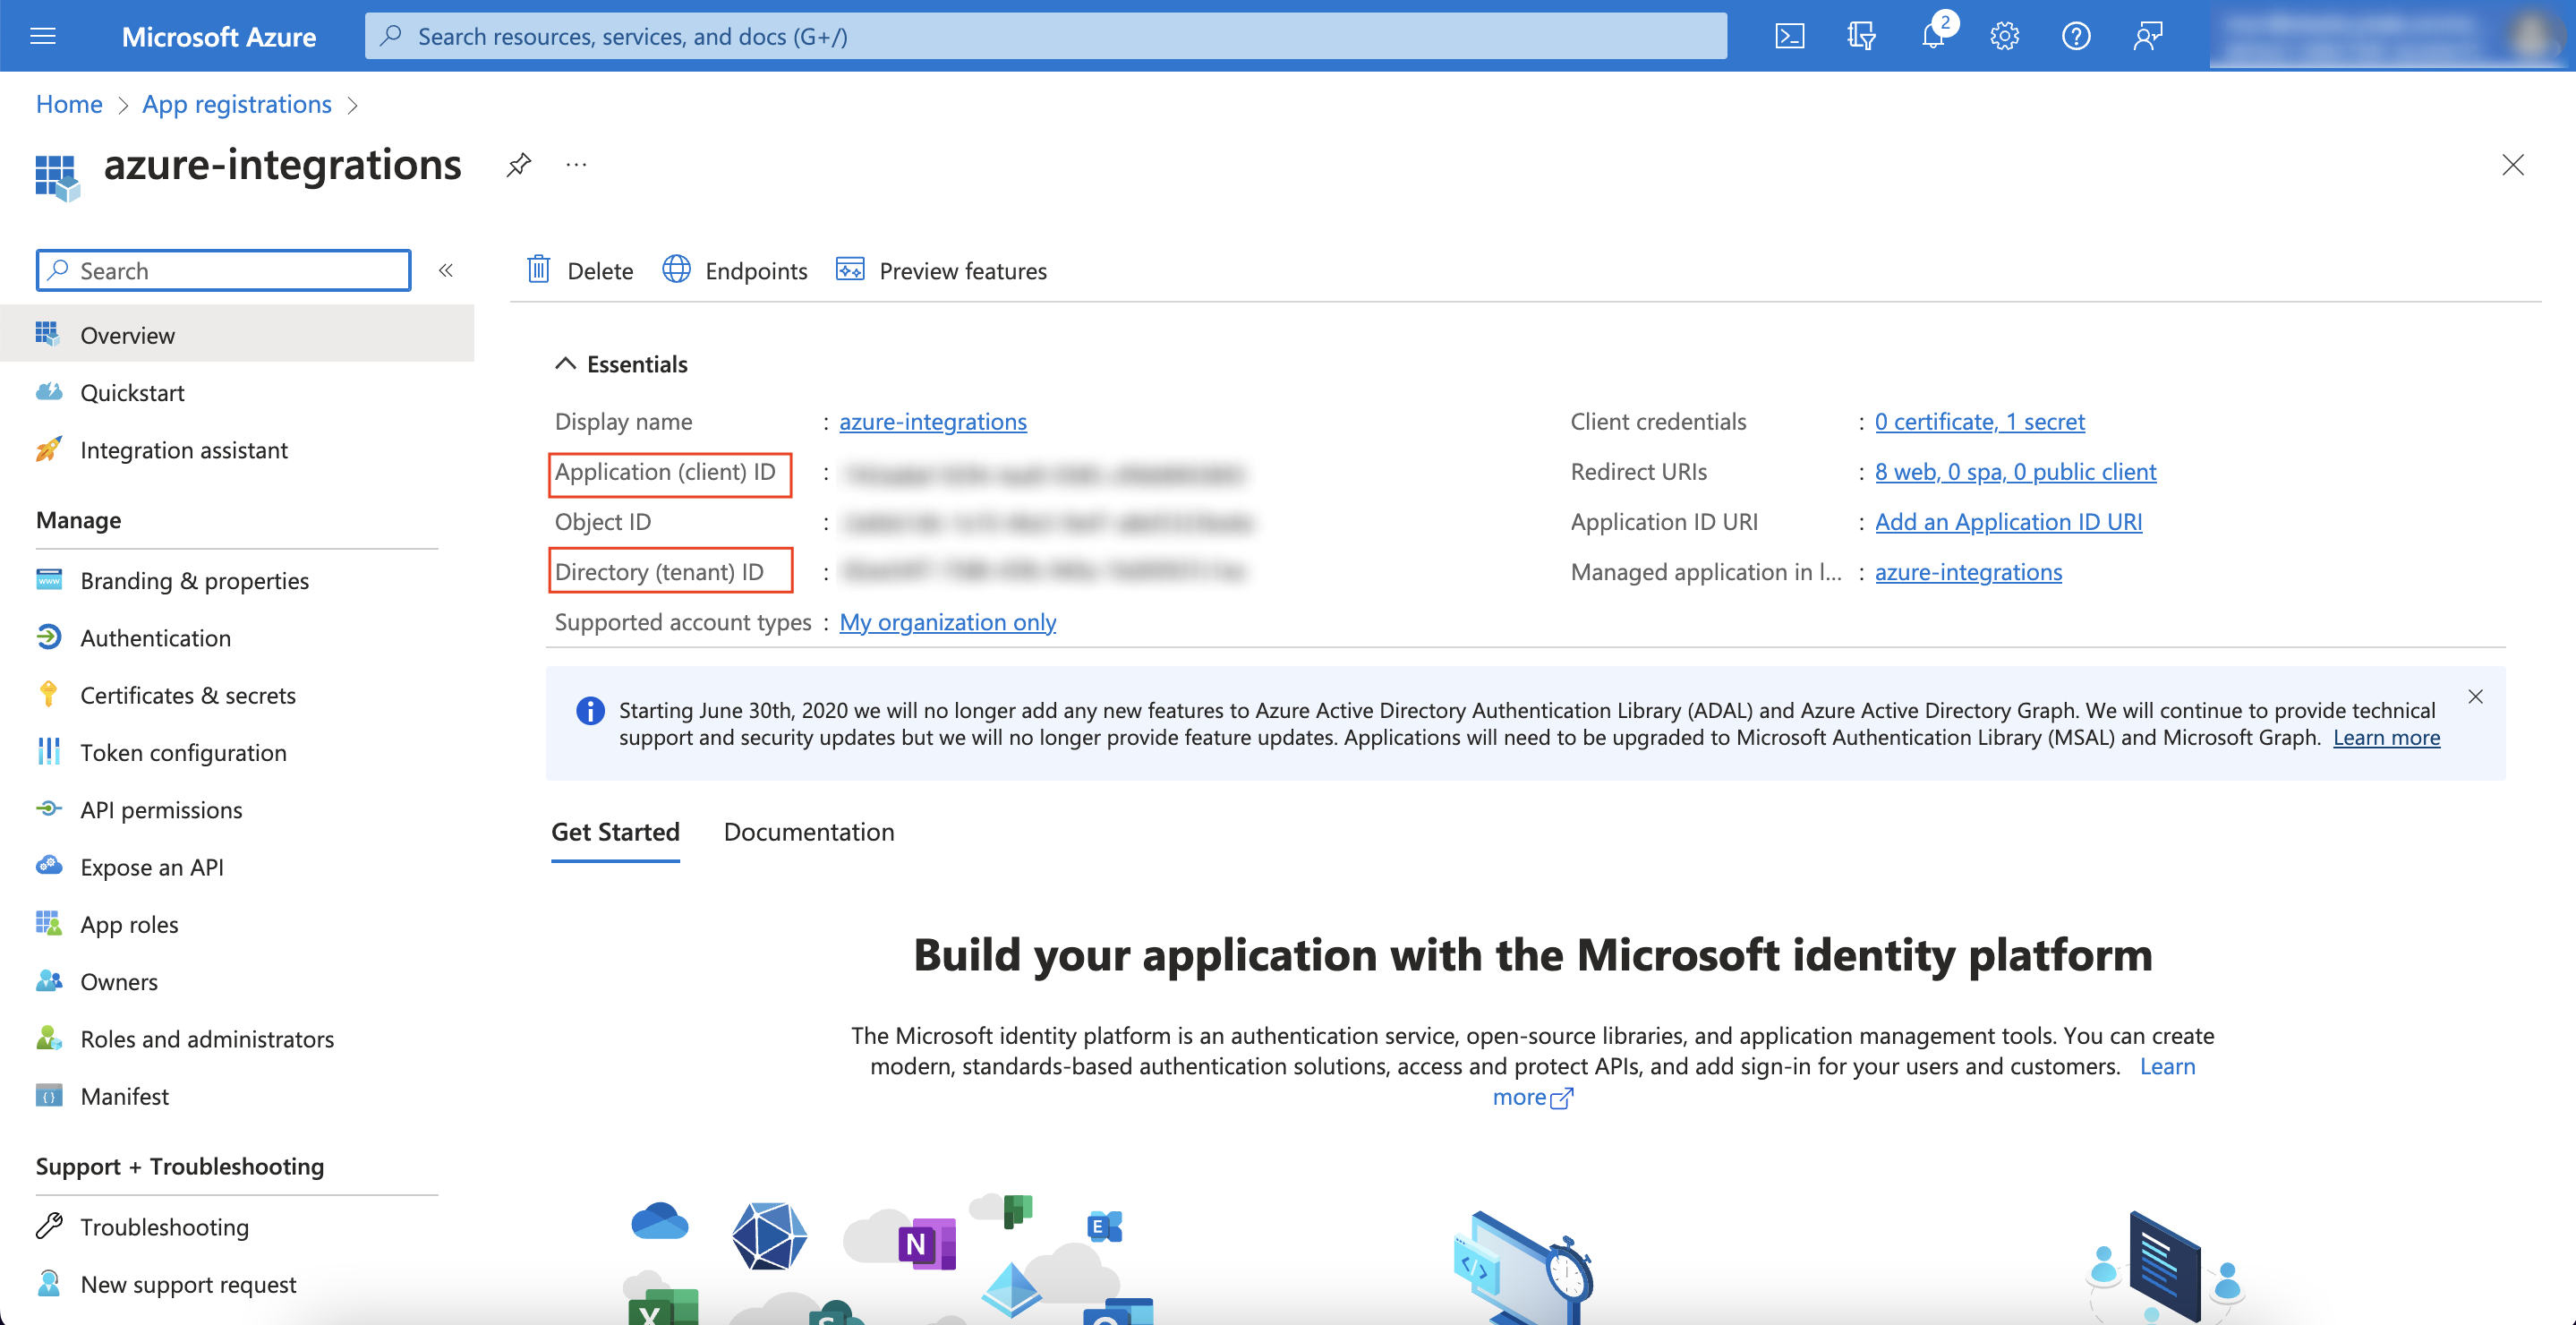The height and width of the screenshot is (1325, 2576).
Task: Select the Get Started tab
Action: click(x=614, y=831)
